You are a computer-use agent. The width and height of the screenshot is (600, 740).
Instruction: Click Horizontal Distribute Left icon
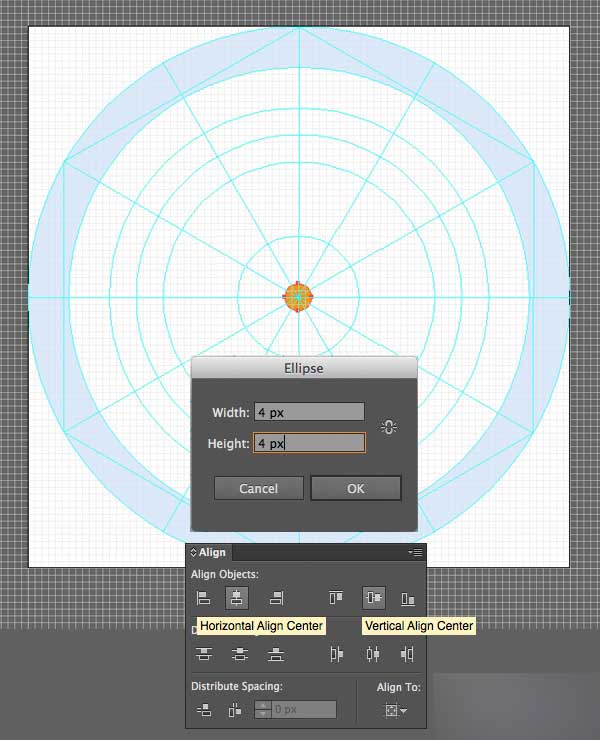(337, 654)
